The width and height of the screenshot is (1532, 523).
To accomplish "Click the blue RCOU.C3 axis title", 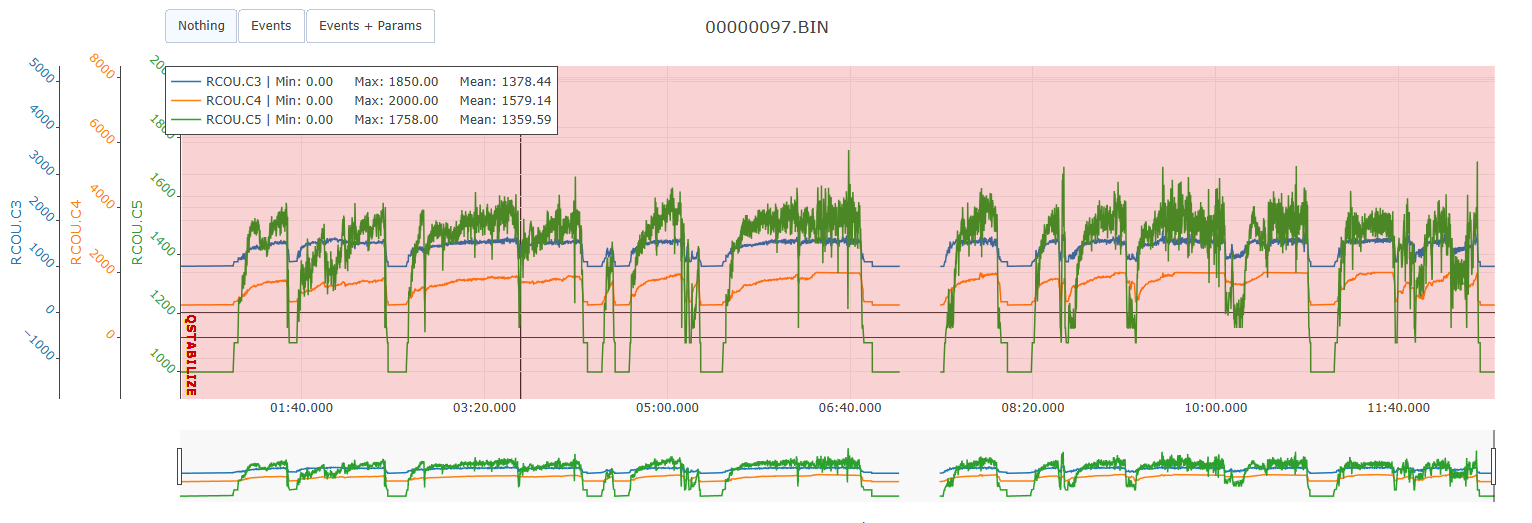I will [16, 233].
